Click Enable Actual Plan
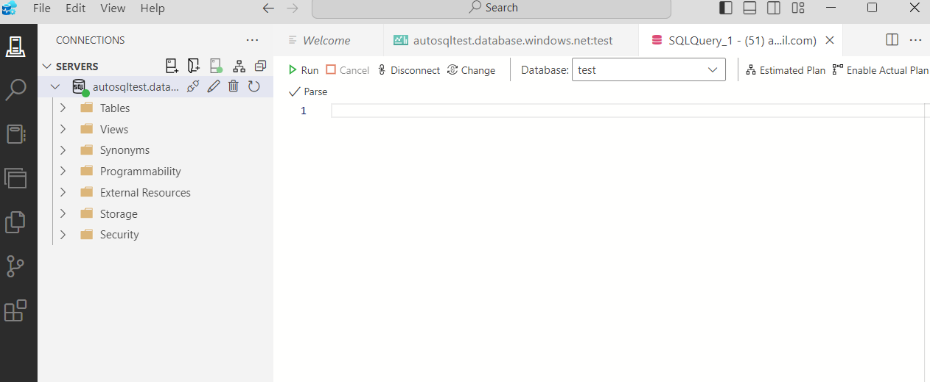This screenshot has width=930, height=382. [x=881, y=70]
